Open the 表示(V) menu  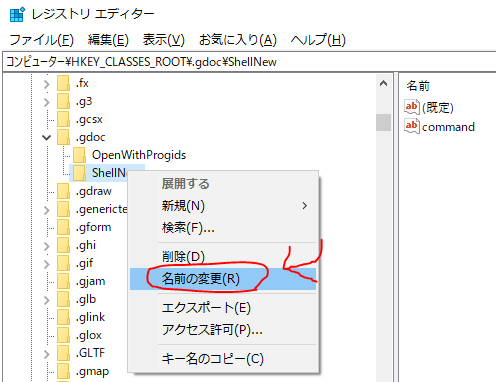coord(163,40)
